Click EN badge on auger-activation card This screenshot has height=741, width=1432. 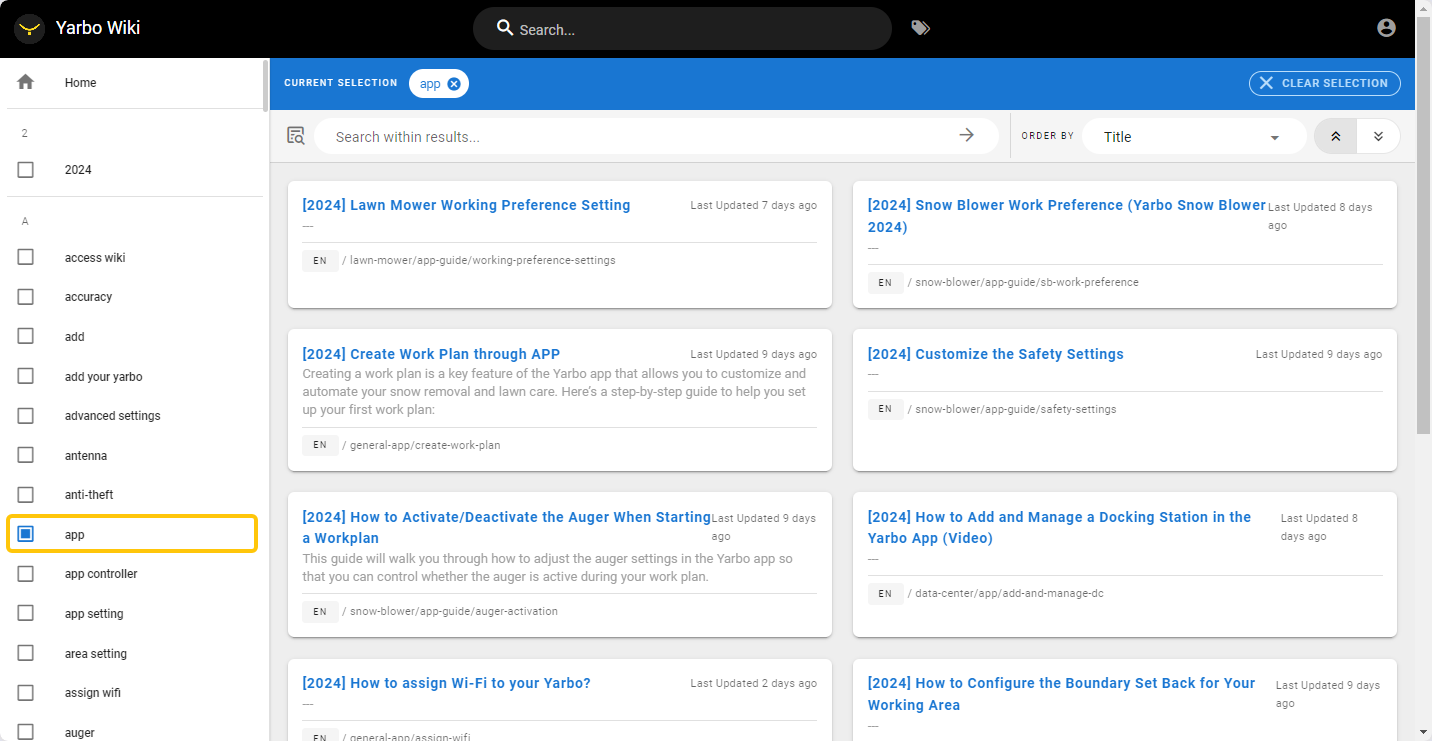click(x=320, y=611)
